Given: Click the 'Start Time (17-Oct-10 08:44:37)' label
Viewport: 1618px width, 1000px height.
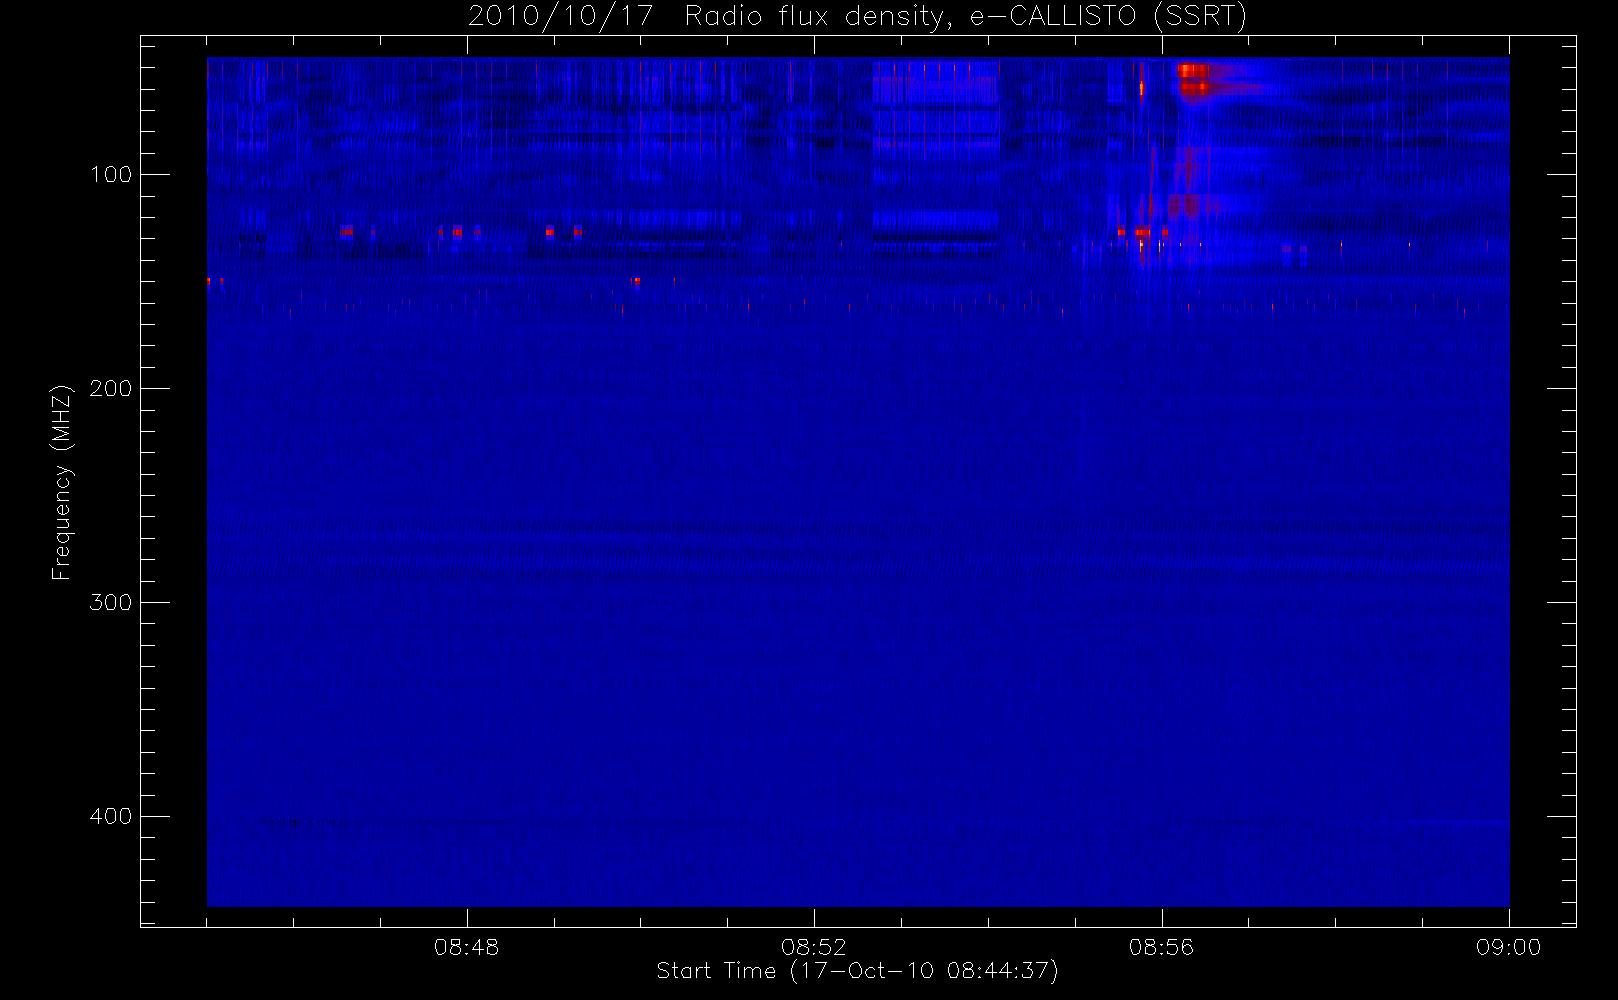Looking at the screenshot, I should point(857,971).
